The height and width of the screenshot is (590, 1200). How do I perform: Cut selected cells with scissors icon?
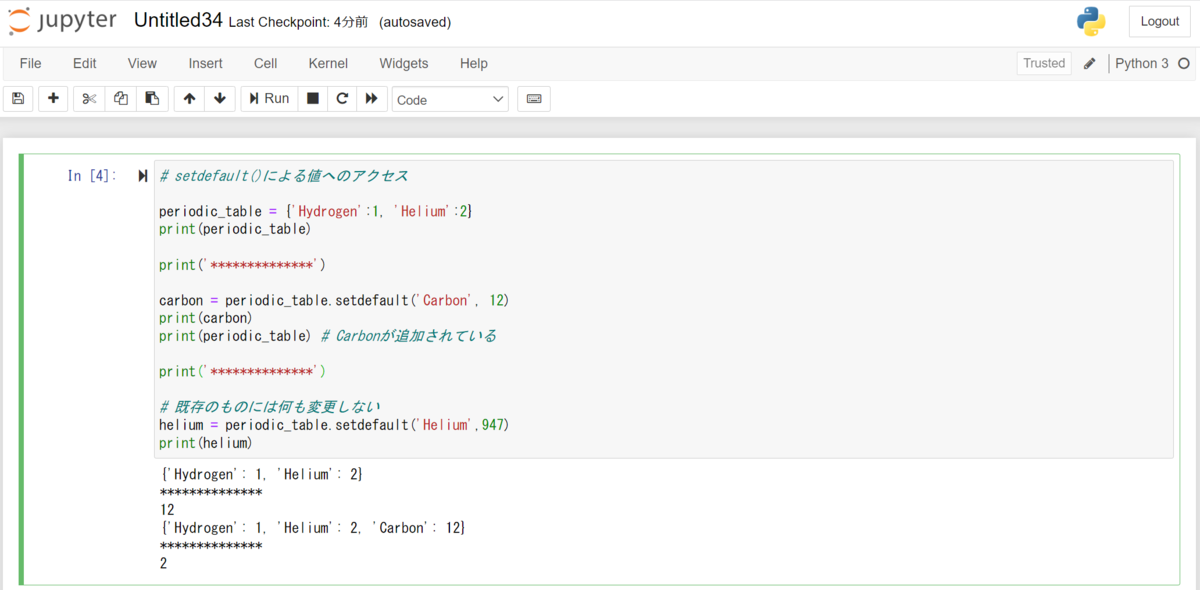pyautogui.click(x=89, y=99)
